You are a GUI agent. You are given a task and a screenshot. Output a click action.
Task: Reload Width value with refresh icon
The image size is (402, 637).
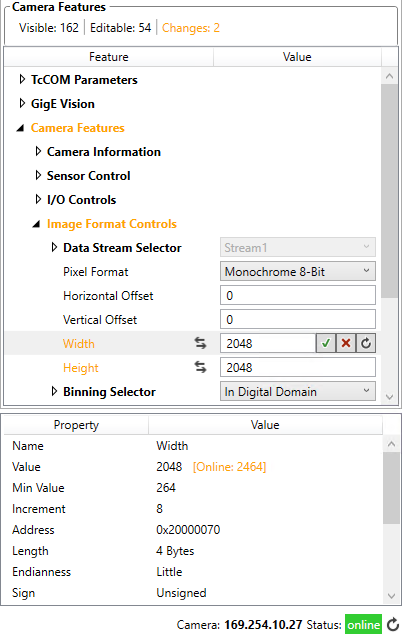pyautogui.click(x=366, y=343)
